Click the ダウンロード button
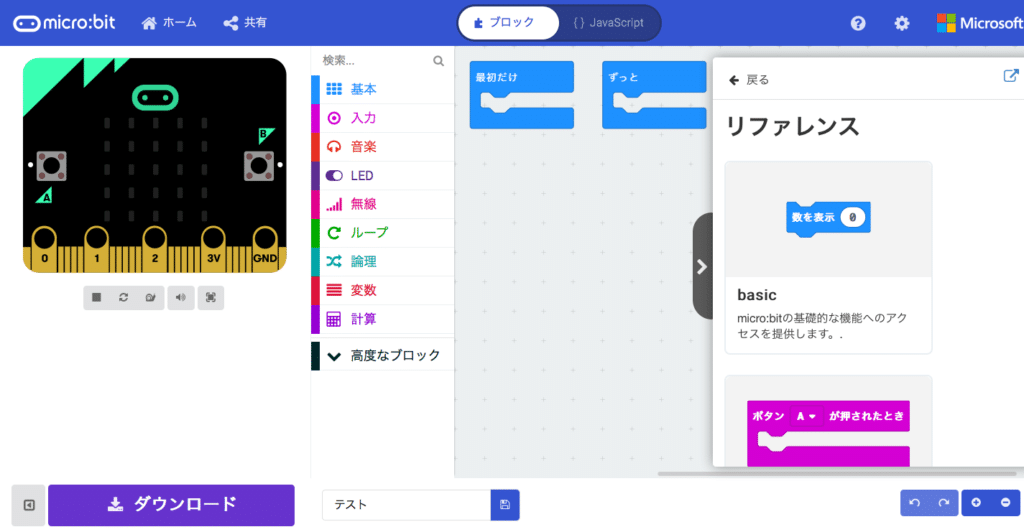This screenshot has width=1024, height=532. coord(171,505)
